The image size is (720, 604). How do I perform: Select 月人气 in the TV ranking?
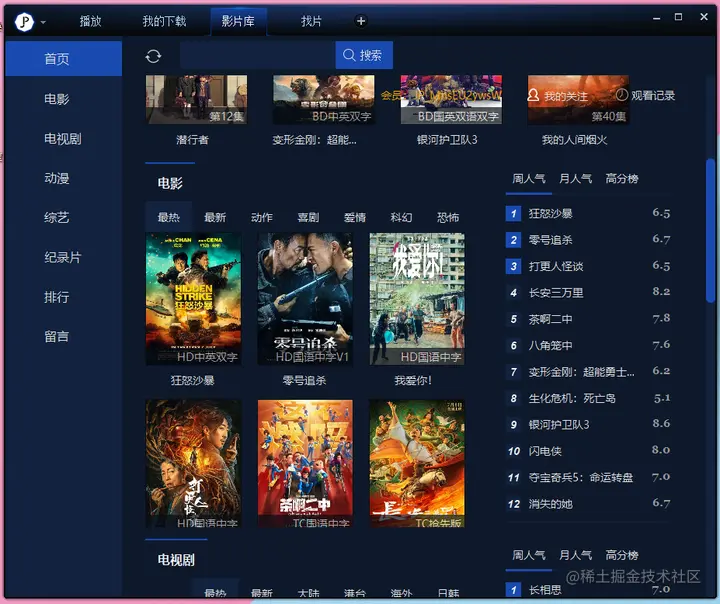[x=575, y=555]
